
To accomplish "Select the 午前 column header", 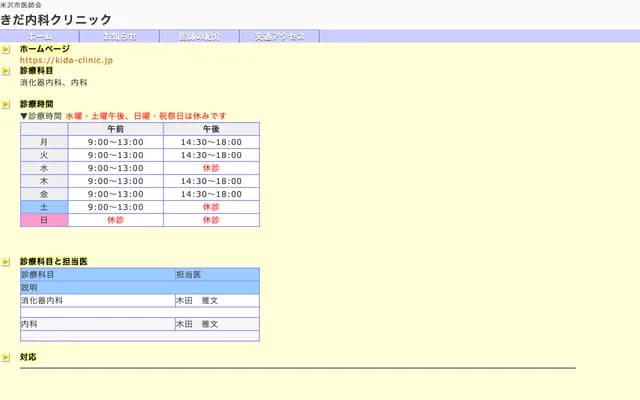I will tap(115, 129).
